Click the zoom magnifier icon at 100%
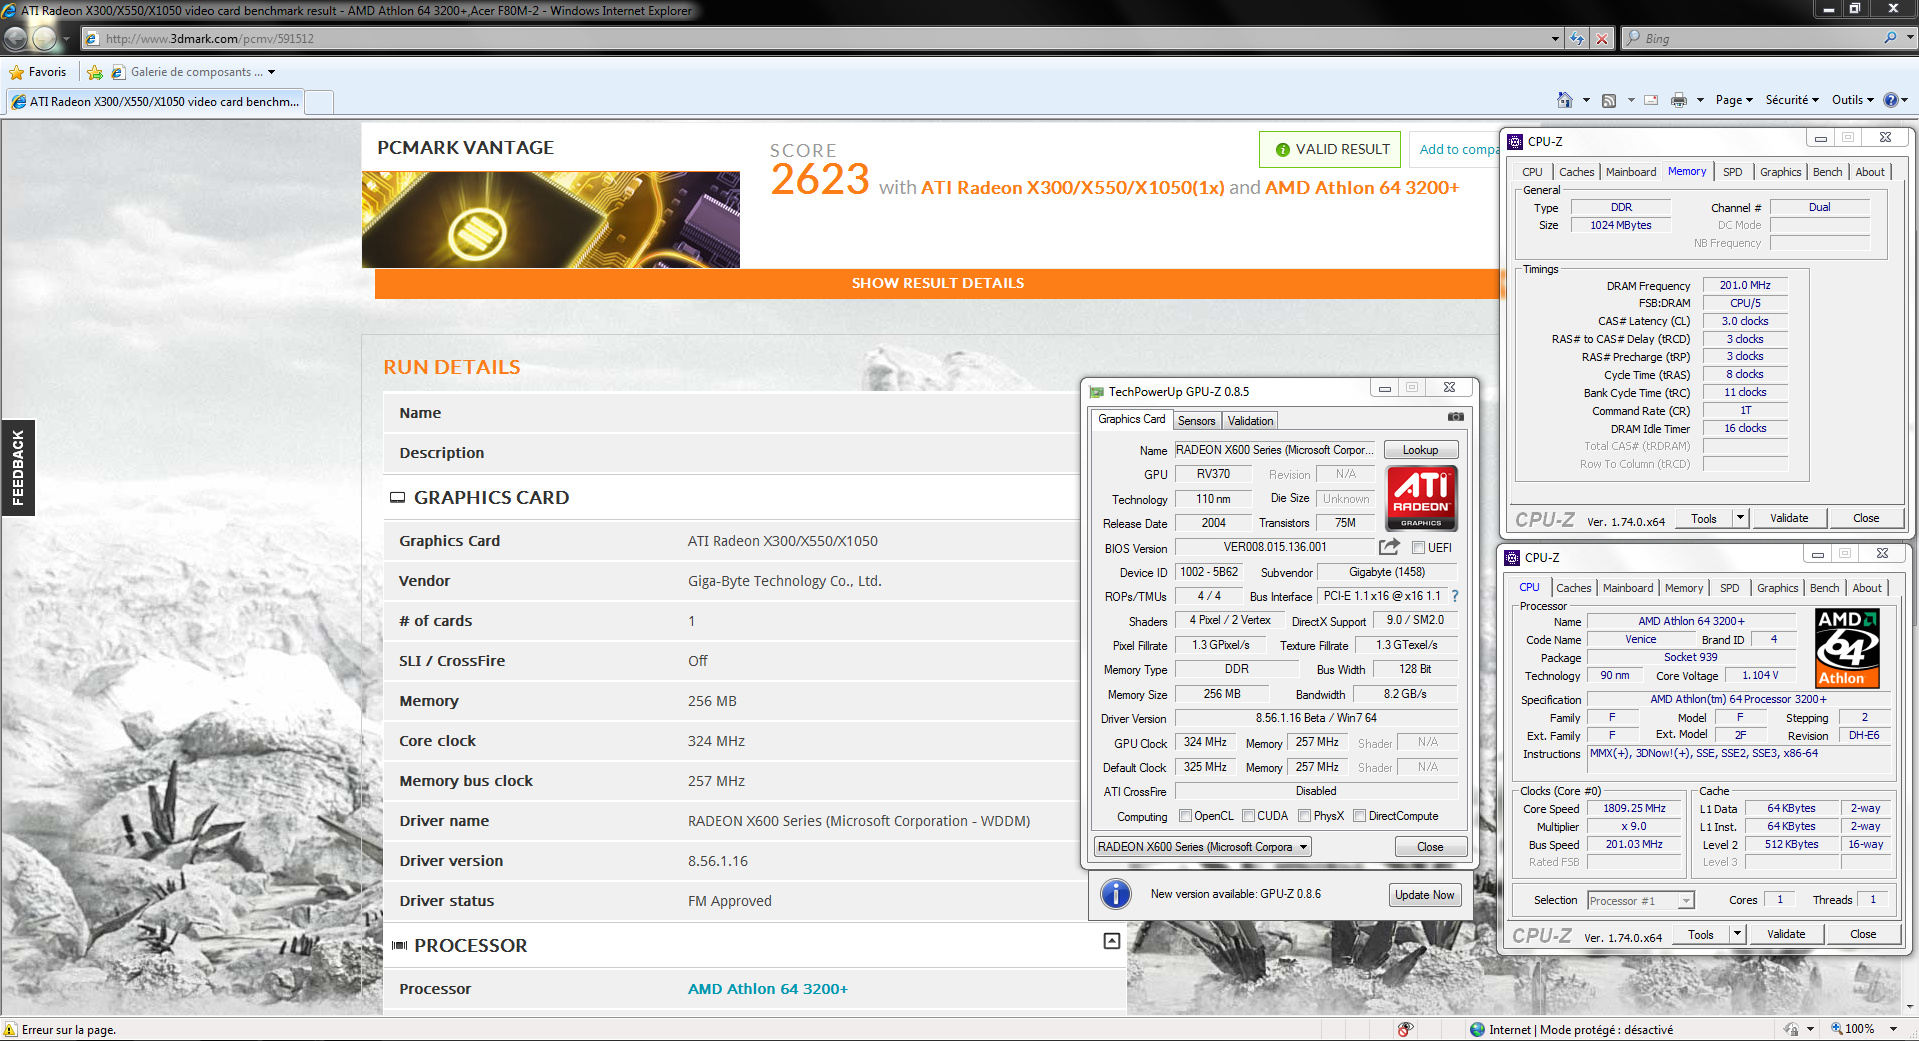1919x1041 pixels. [x=1836, y=1029]
